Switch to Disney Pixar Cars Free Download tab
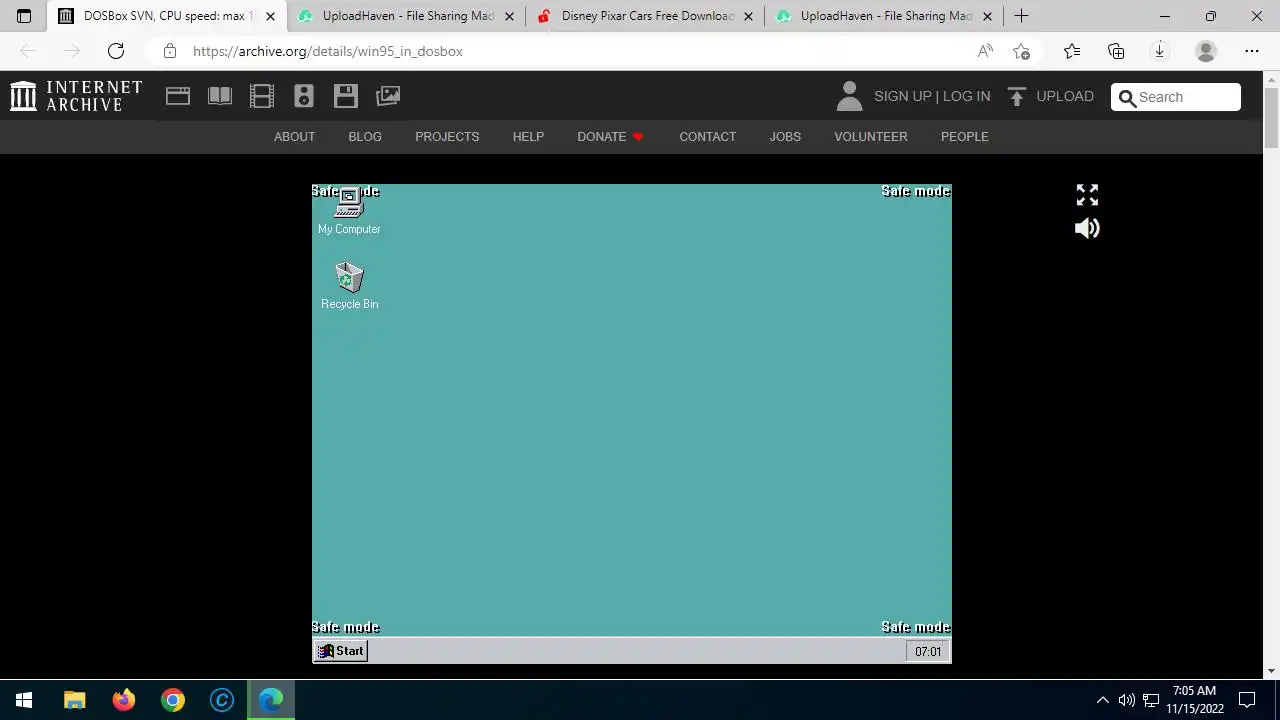Screen dimensions: 1280x720 (646, 16)
